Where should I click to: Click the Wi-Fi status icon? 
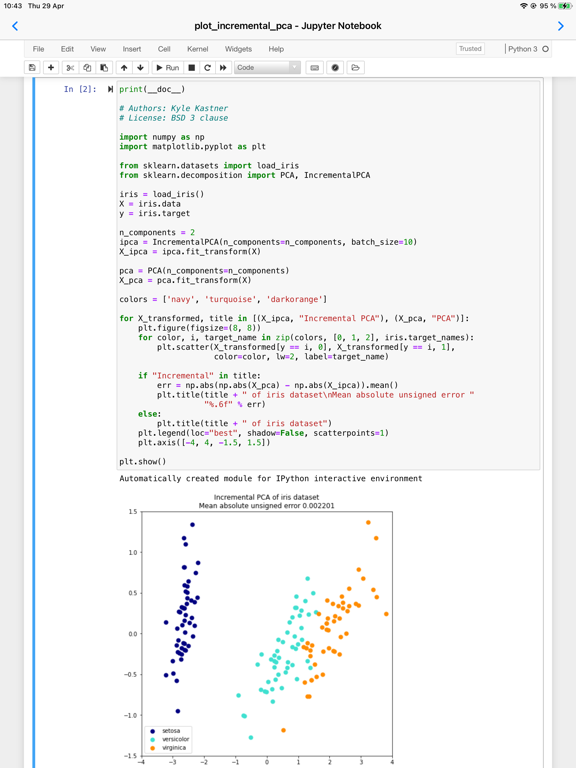524,6
